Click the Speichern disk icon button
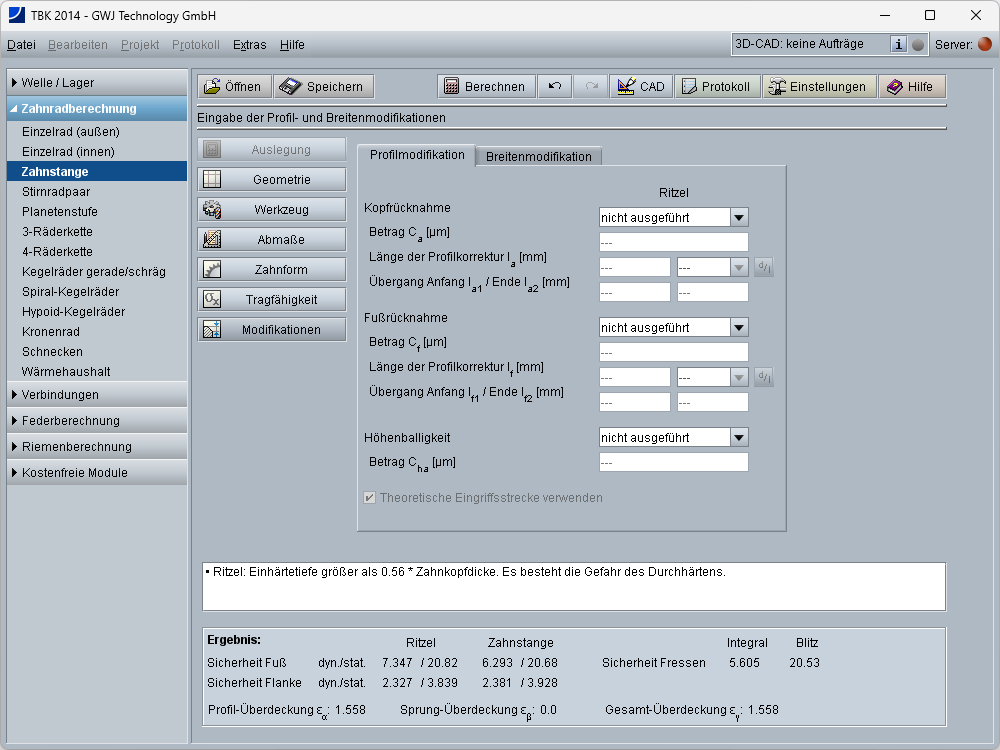 coord(324,87)
